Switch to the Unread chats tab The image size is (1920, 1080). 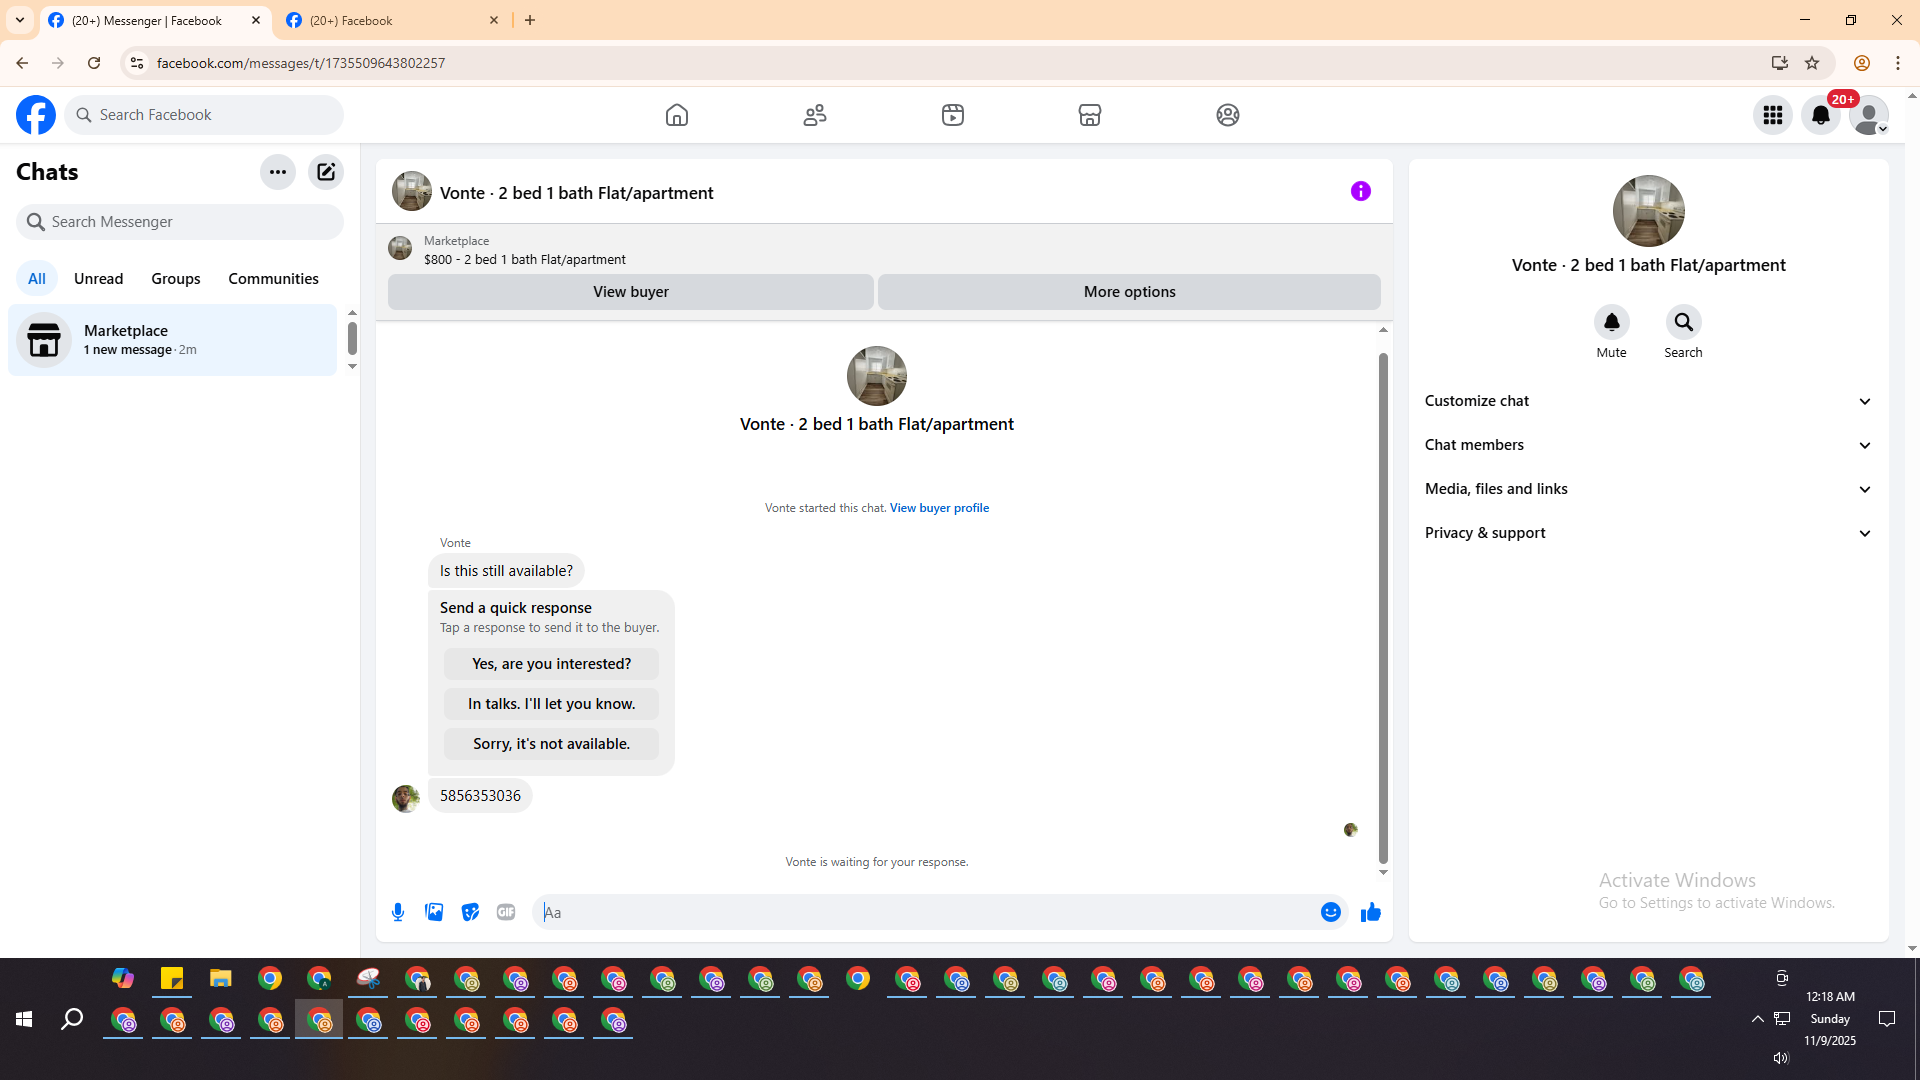click(x=98, y=279)
